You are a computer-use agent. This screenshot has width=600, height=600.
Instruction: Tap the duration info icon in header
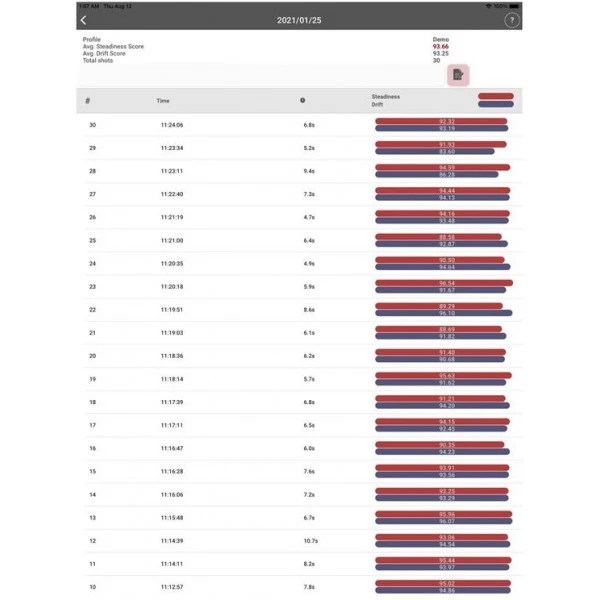pos(303,101)
